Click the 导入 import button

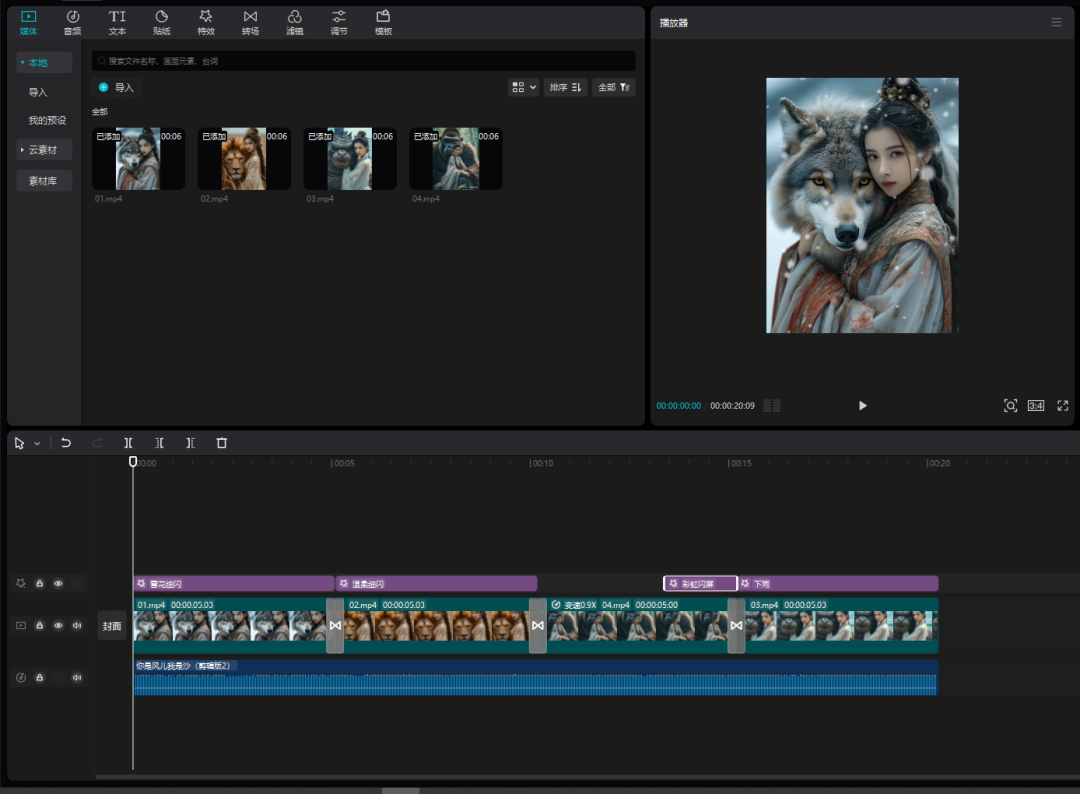117,87
